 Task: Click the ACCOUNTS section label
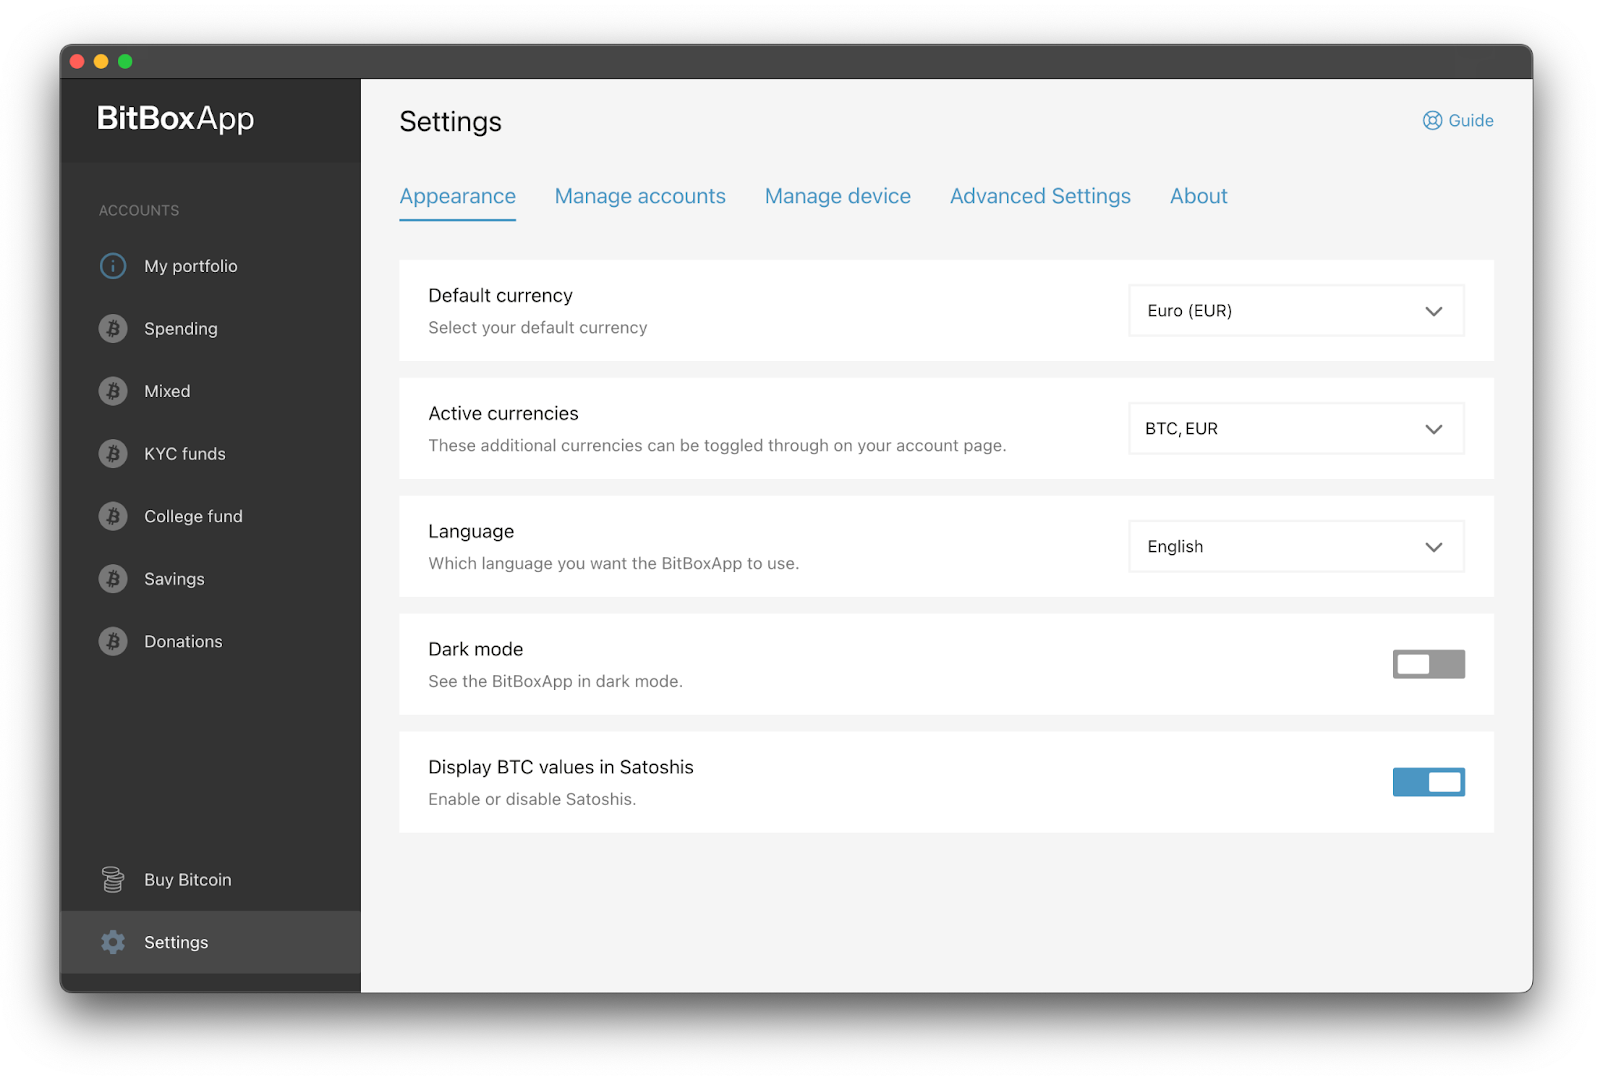[139, 211]
